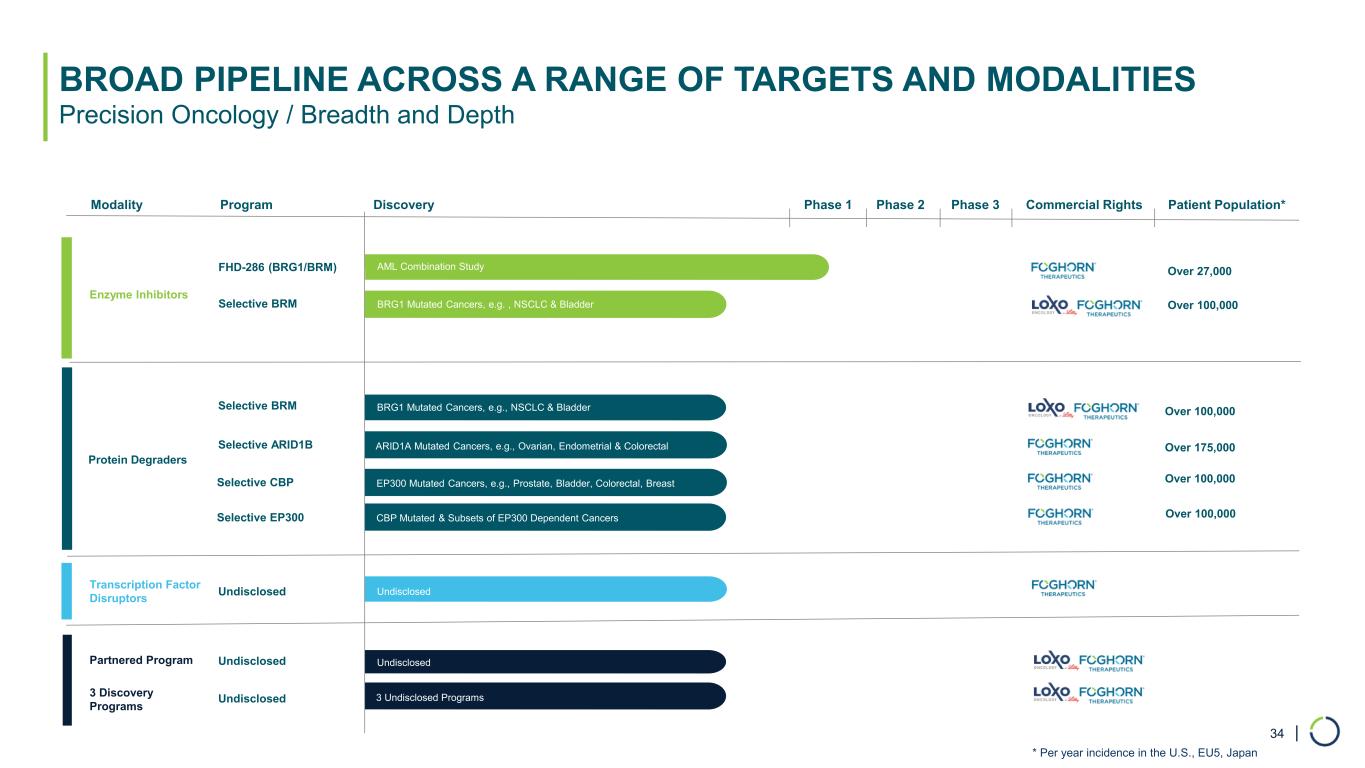The image size is (1365, 768).
Task: Click the Foghorn logo in the Selective ARID1B row
Action: coord(1060,446)
